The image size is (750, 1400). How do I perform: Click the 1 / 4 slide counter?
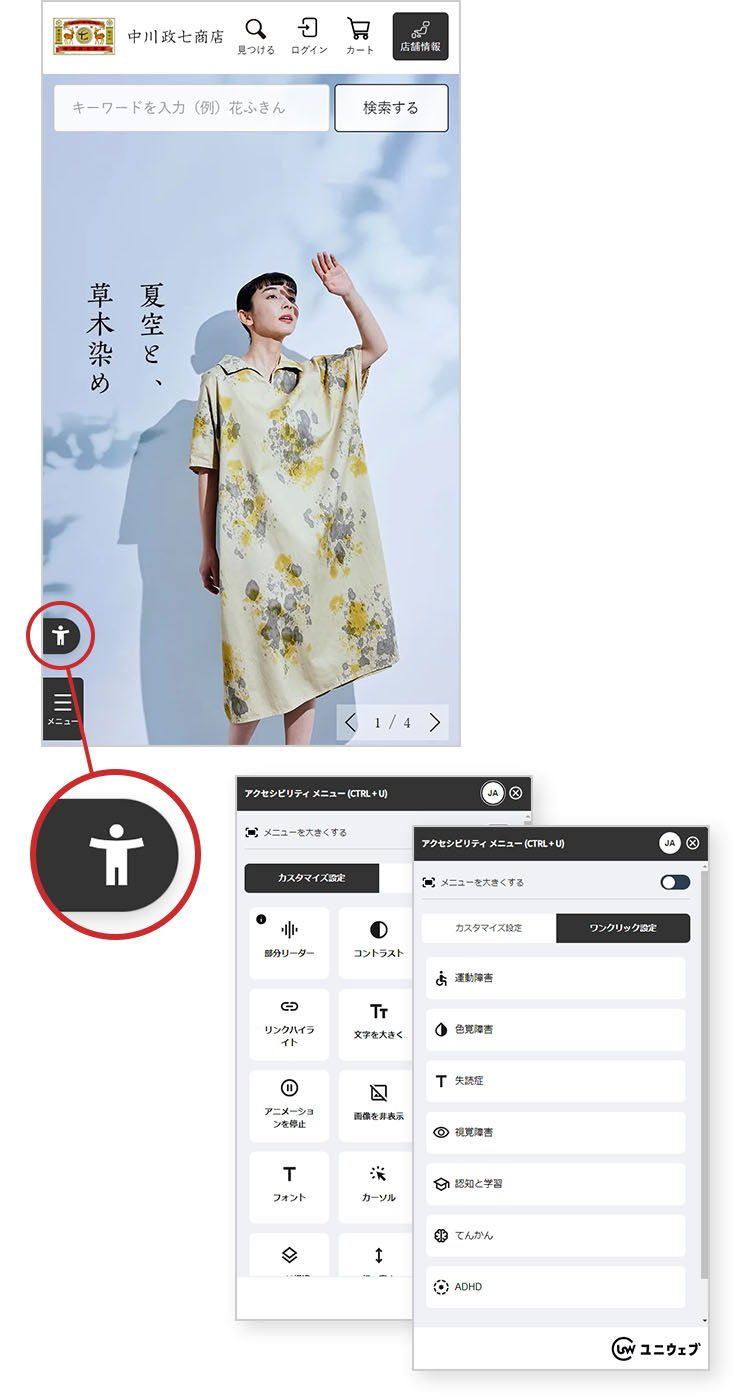coord(392,722)
